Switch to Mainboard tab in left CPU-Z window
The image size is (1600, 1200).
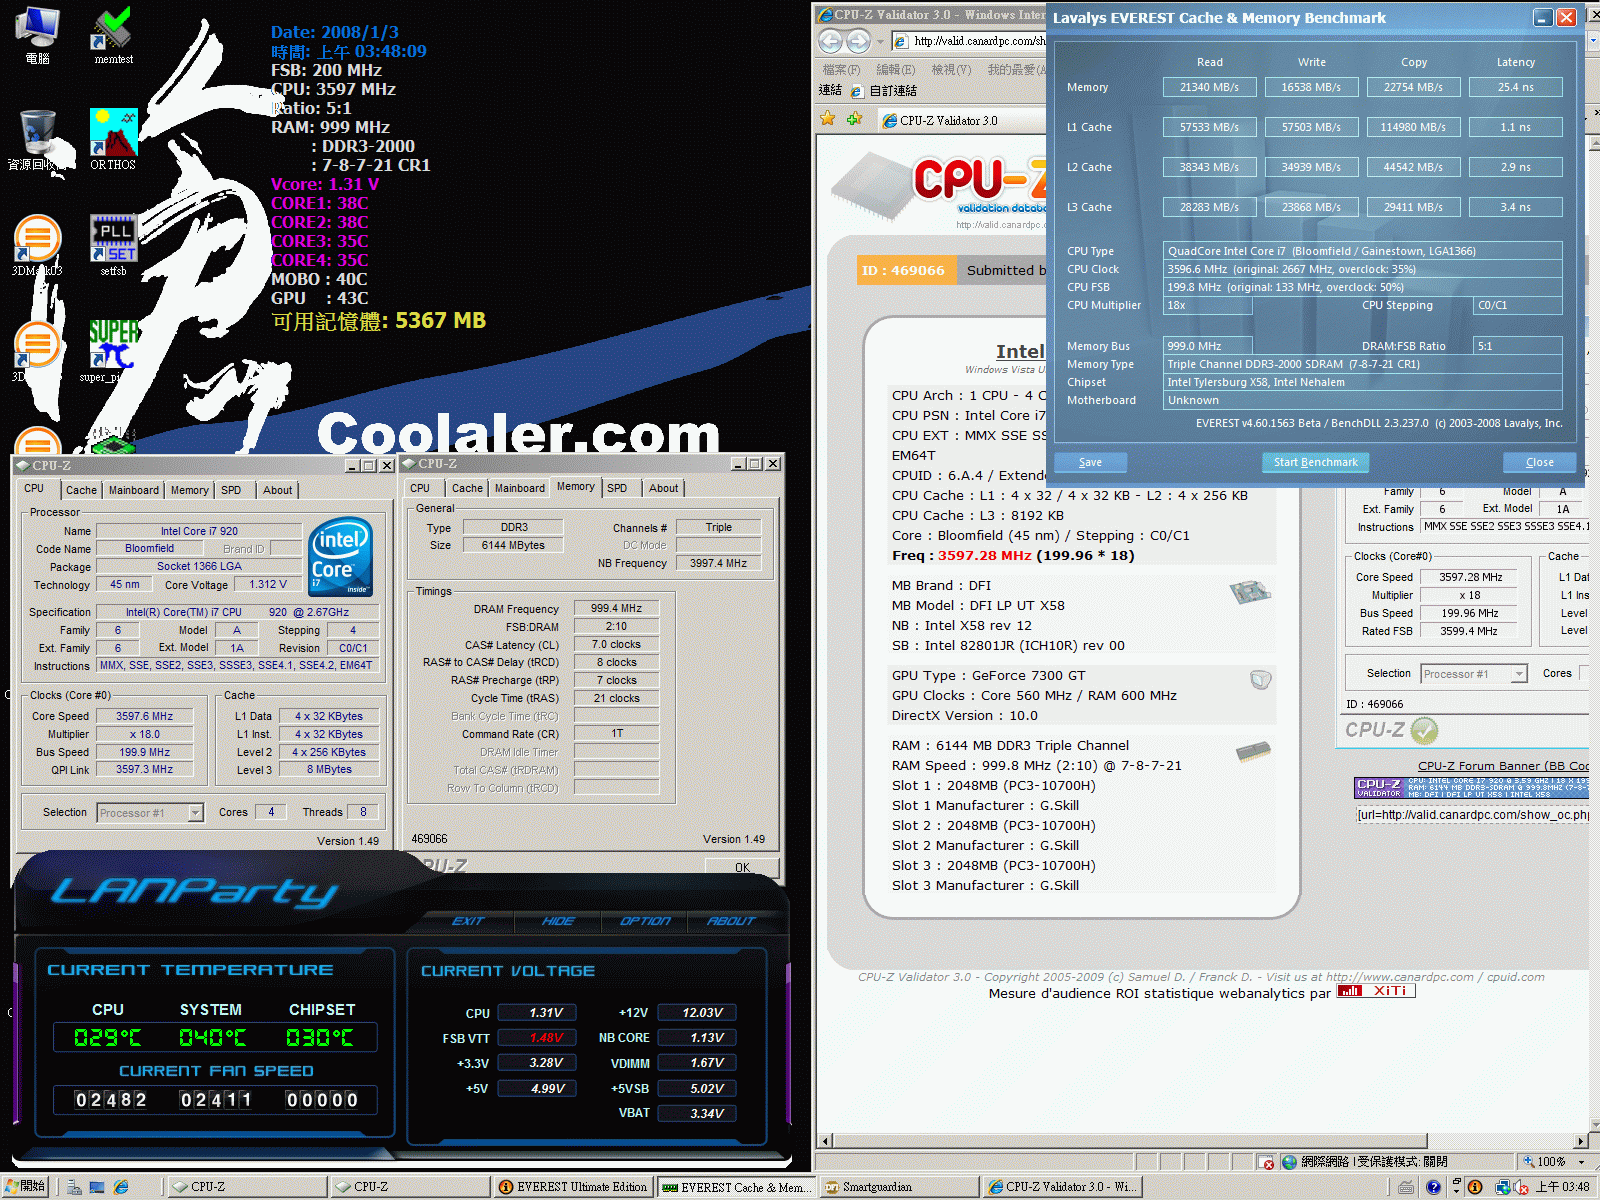click(x=134, y=490)
